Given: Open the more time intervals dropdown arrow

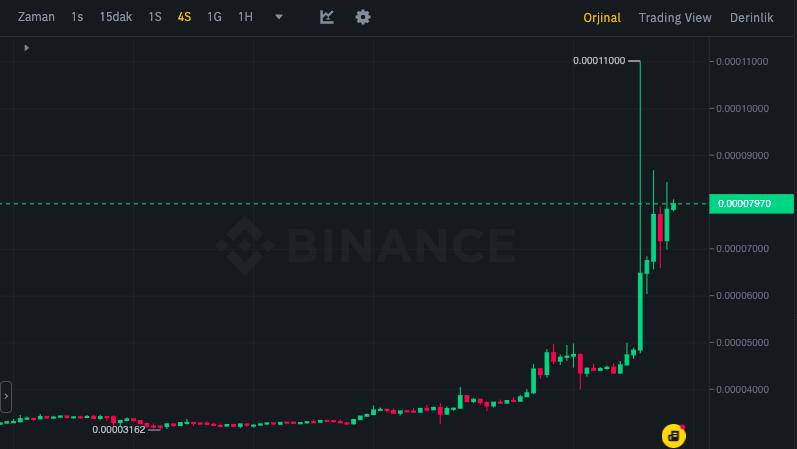Looking at the screenshot, I should coord(278,17).
